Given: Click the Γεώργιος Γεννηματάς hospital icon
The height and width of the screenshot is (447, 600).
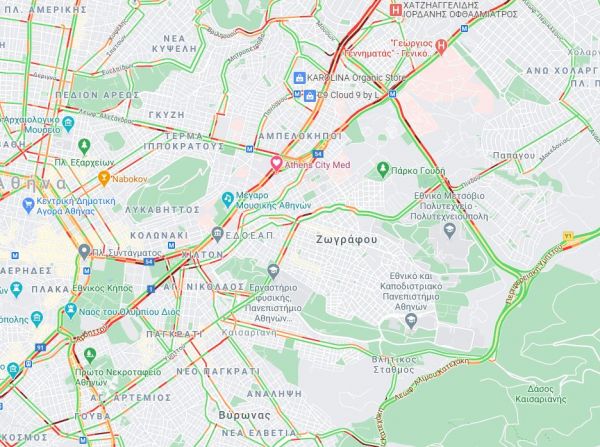Looking at the screenshot, I should 441,46.
